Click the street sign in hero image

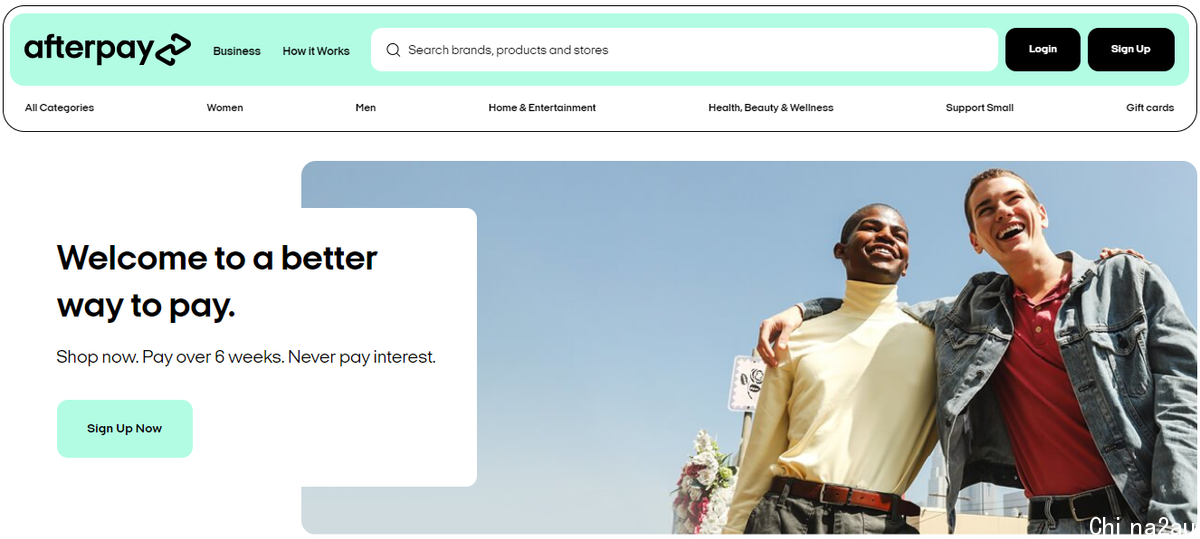[746, 383]
